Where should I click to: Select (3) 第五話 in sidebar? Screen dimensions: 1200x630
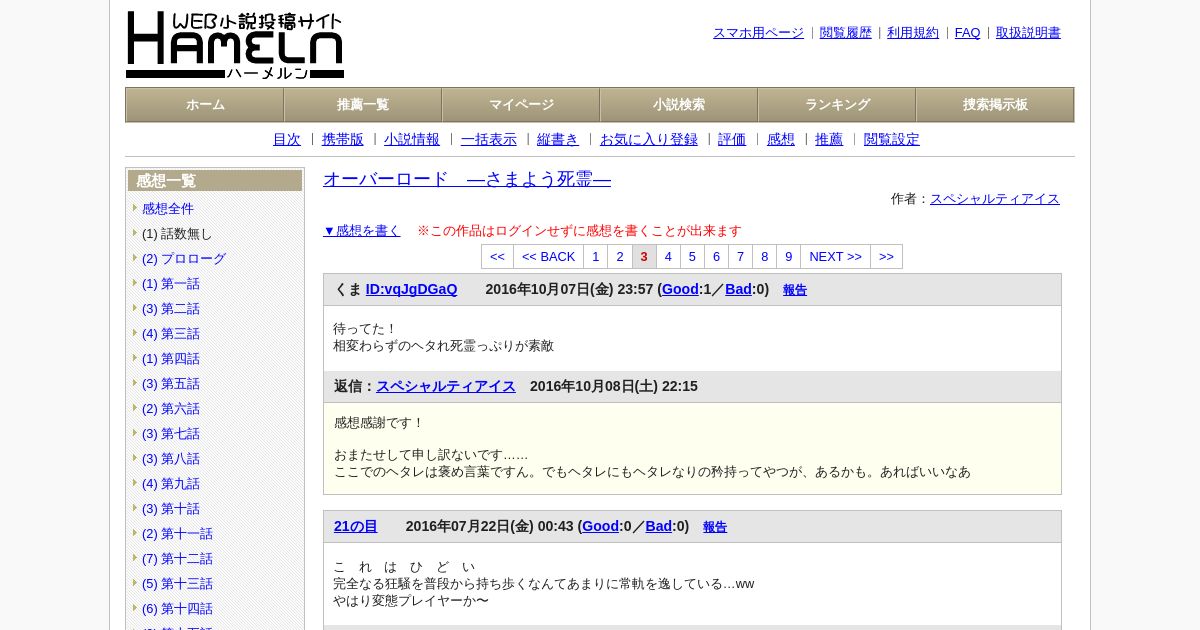(171, 384)
